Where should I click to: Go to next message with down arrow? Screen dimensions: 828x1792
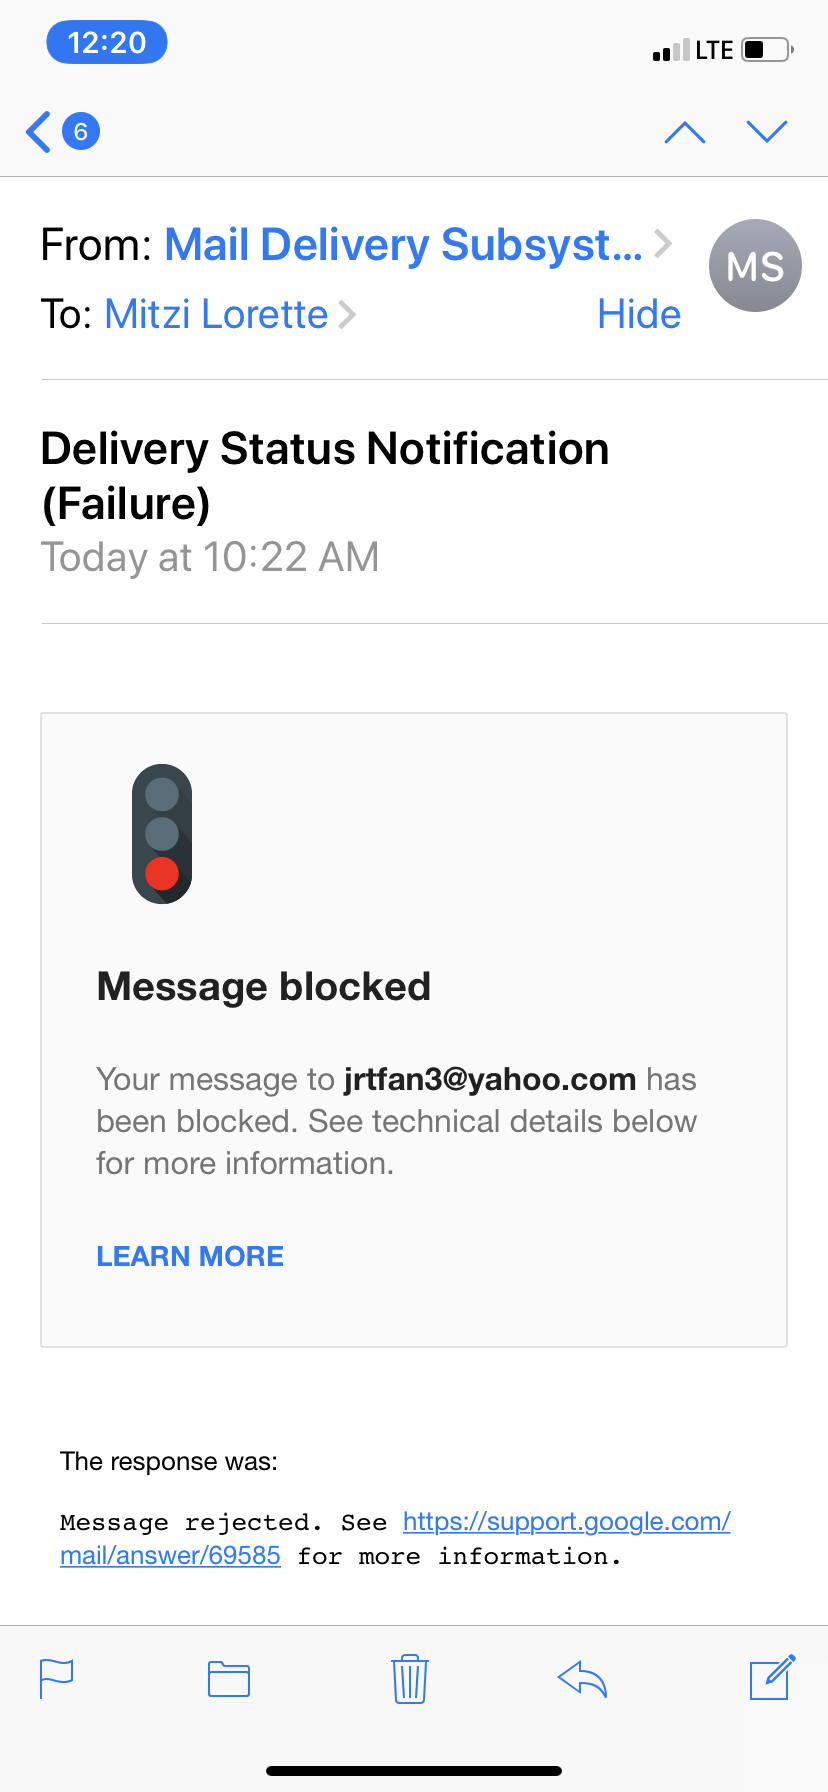767,132
